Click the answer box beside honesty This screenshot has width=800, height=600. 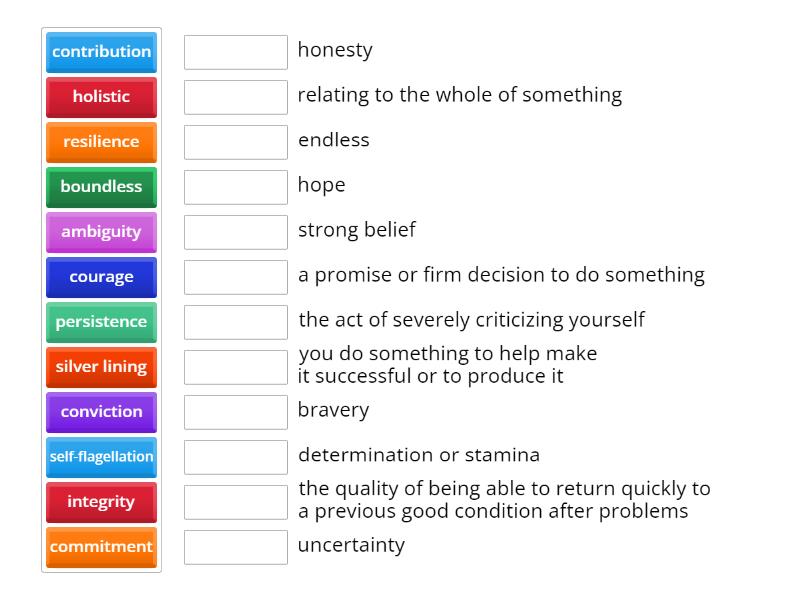click(235, 51)
